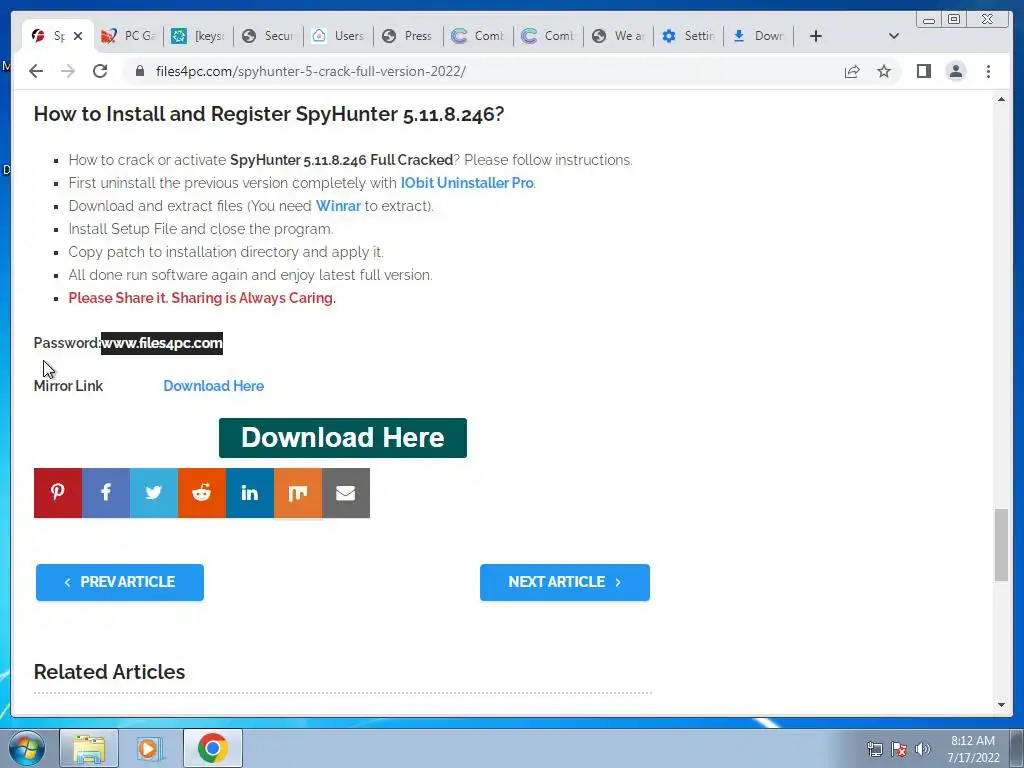
Task: Share article via email icon
Action: [345, 492]
